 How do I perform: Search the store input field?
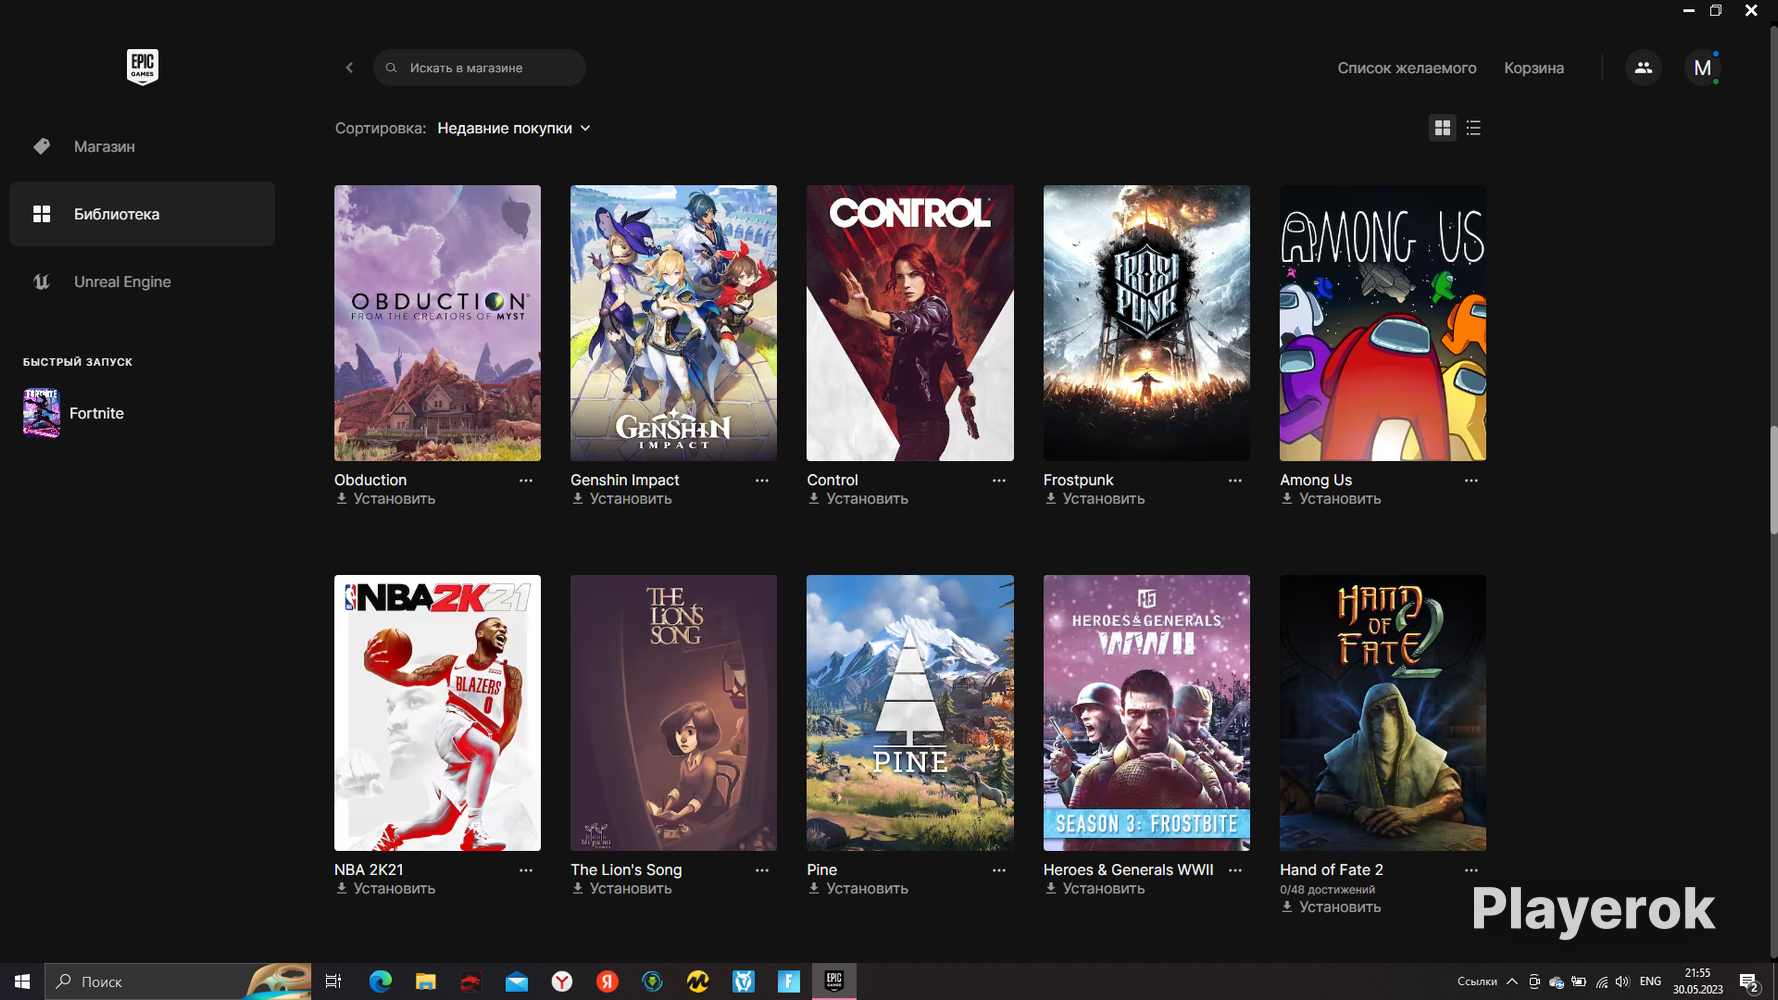coord(479,68)
